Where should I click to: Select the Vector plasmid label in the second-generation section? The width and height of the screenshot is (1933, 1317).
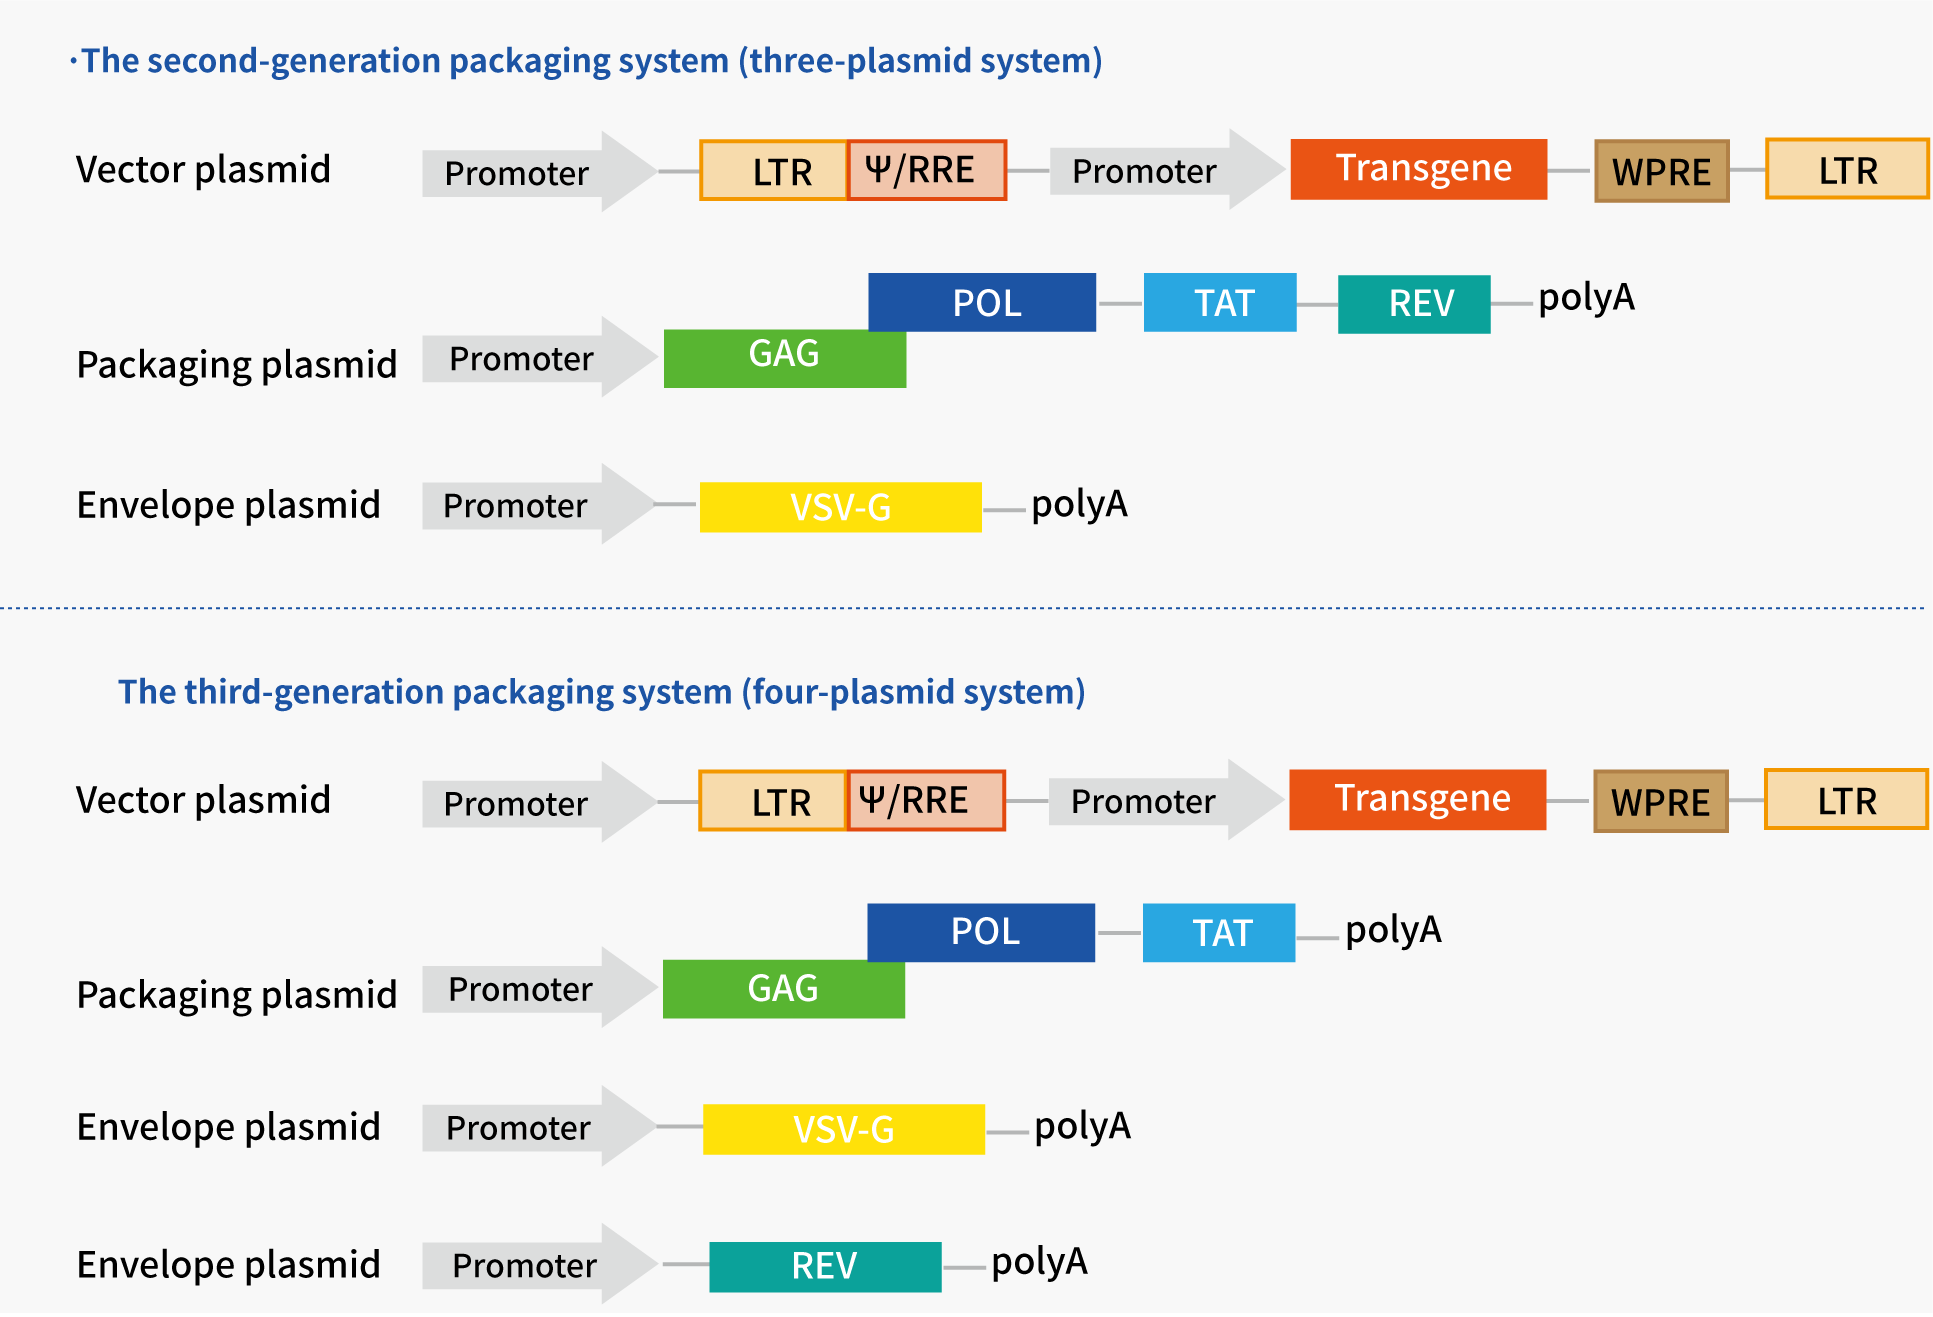pos(203,170)
